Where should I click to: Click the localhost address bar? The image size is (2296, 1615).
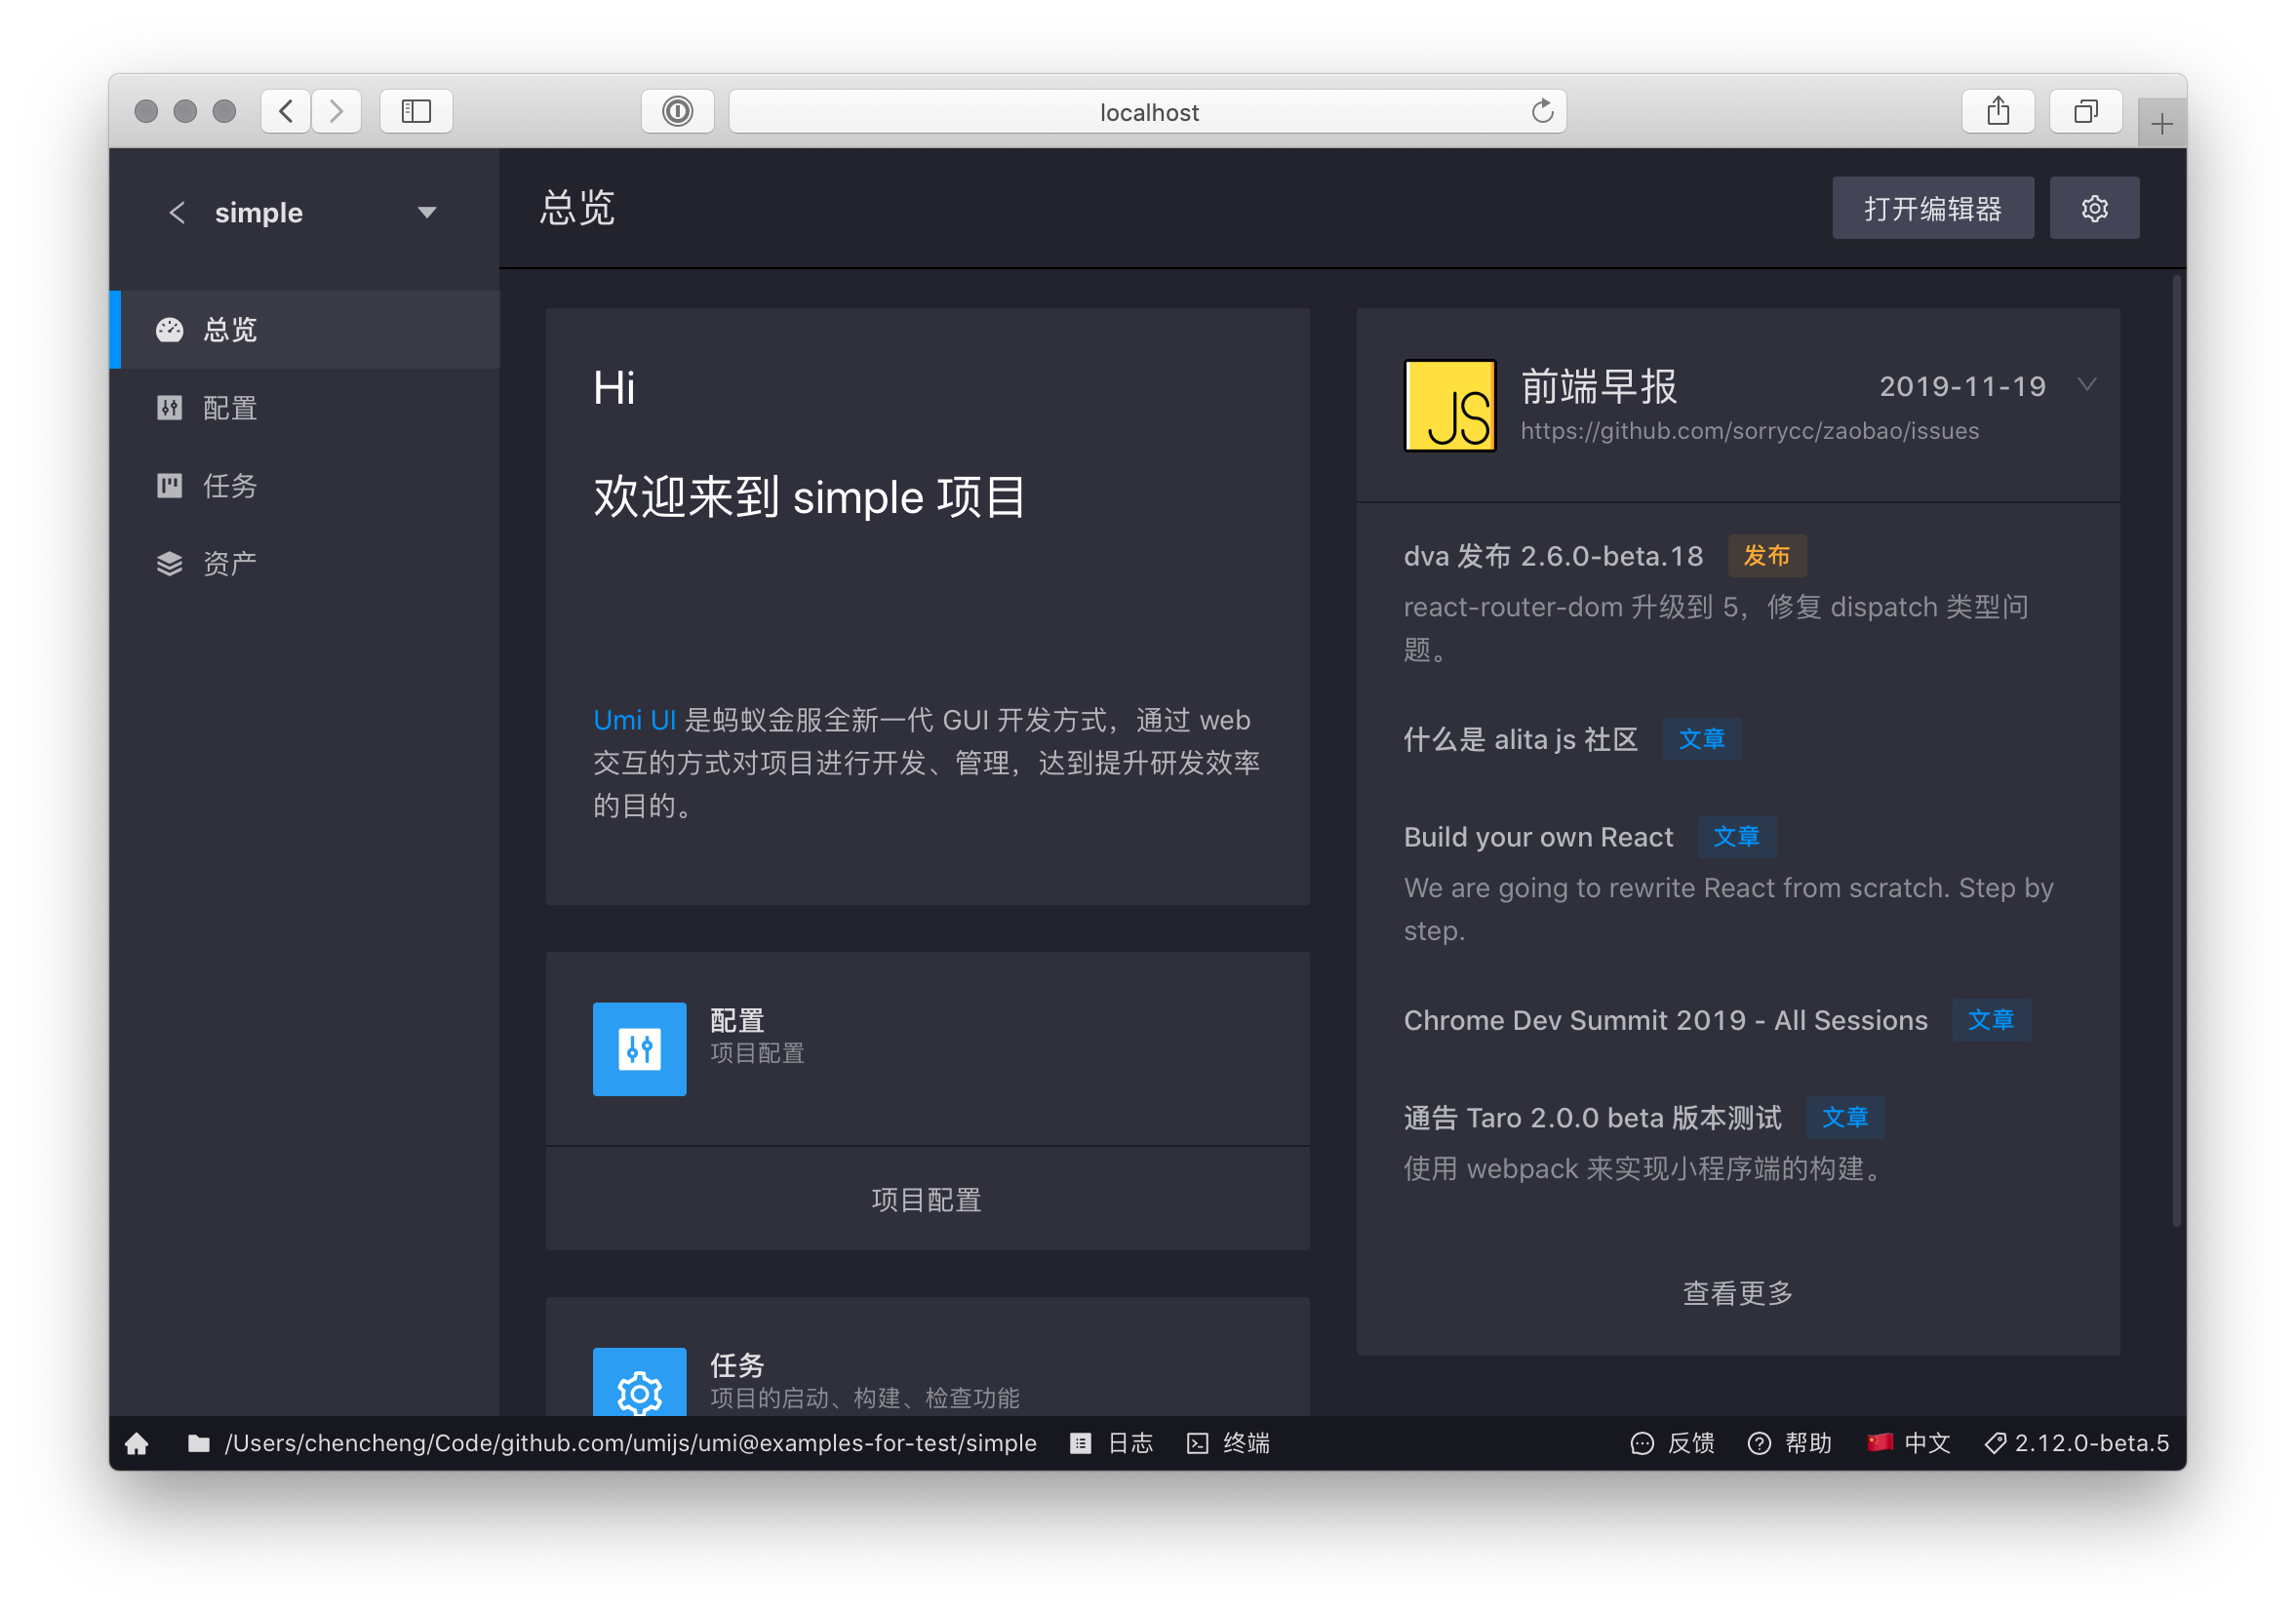click(1147, 111)
